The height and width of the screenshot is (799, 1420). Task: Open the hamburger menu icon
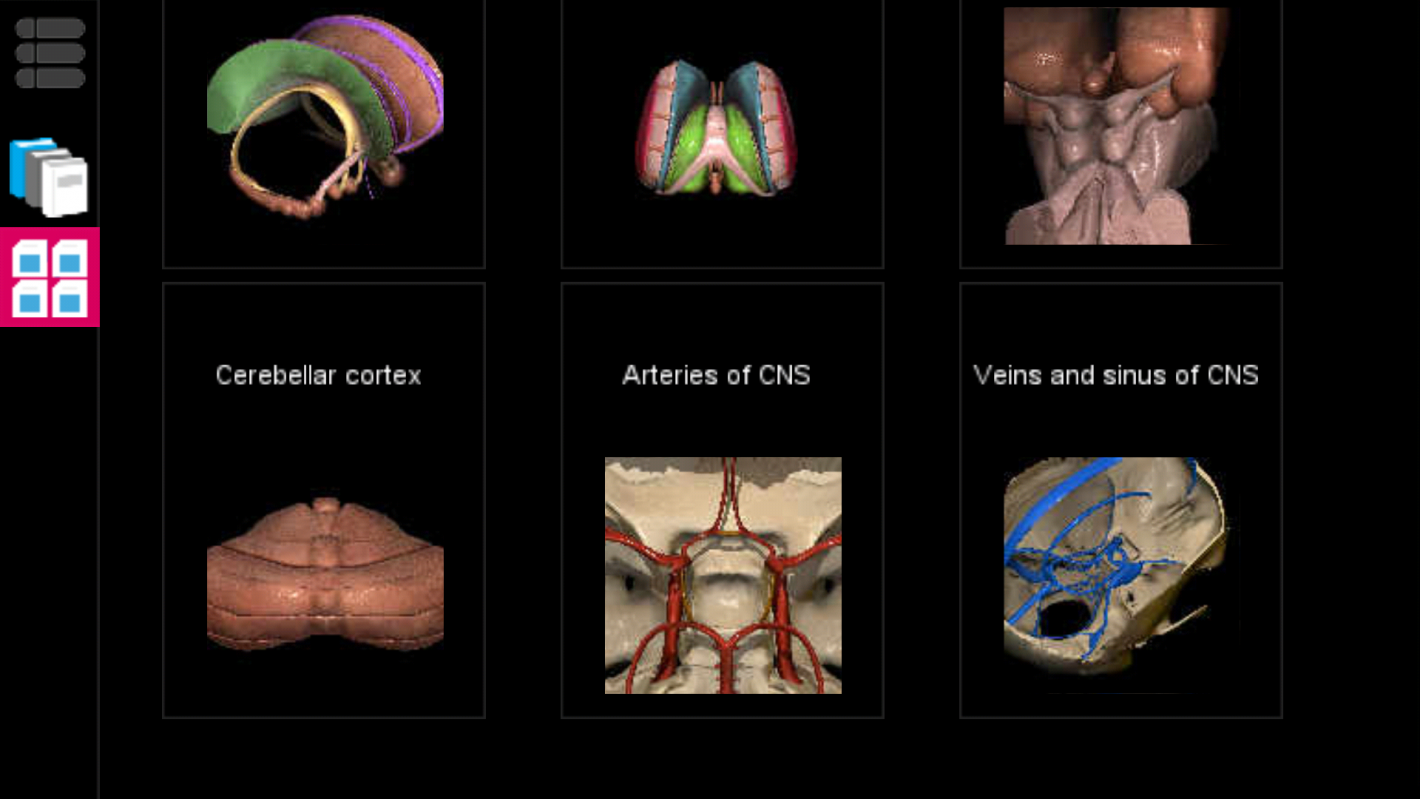49,53
